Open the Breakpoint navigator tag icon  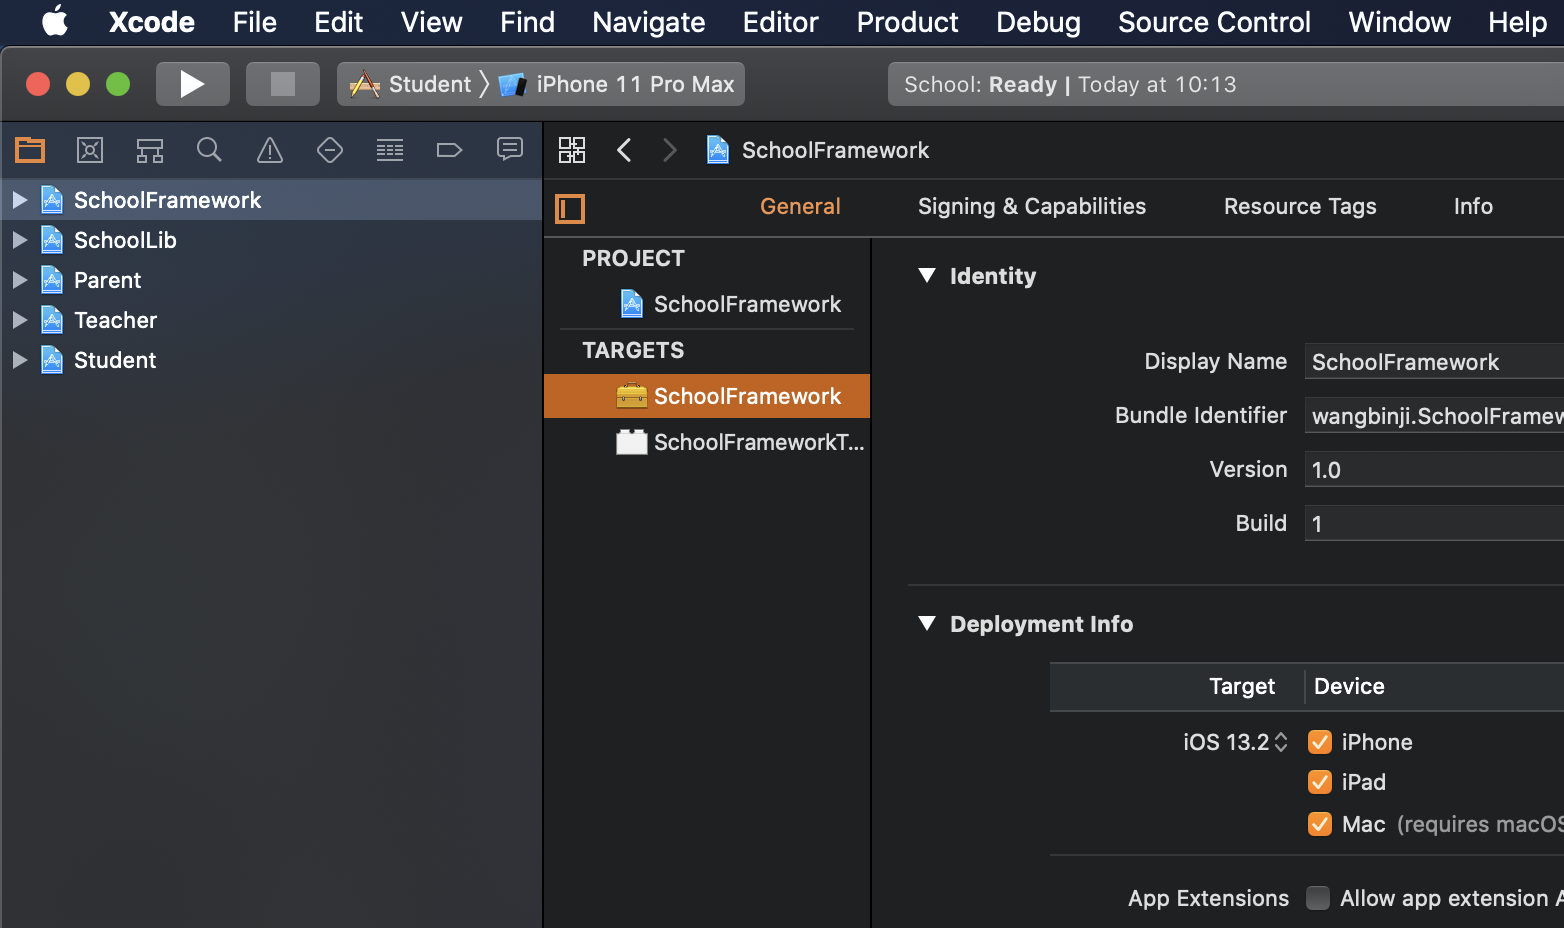(449, 150)
